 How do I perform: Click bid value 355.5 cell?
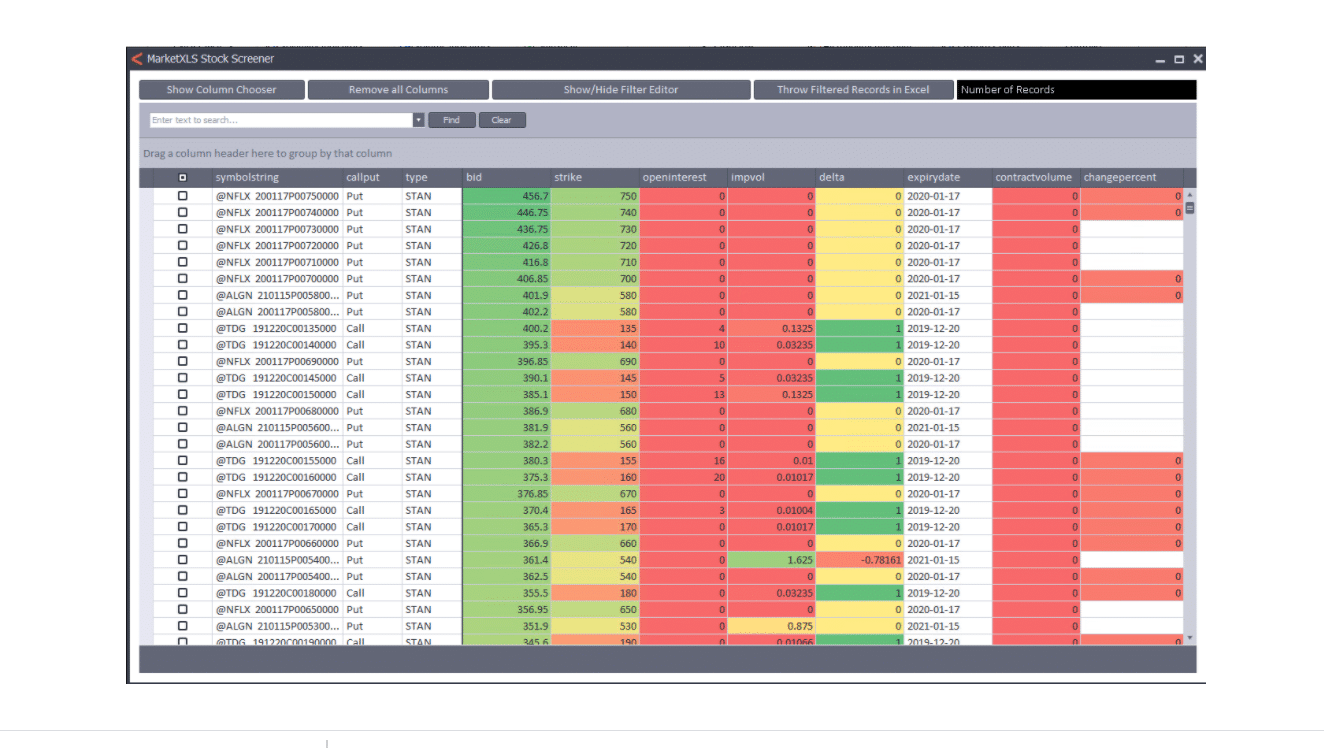pos(507,593)
